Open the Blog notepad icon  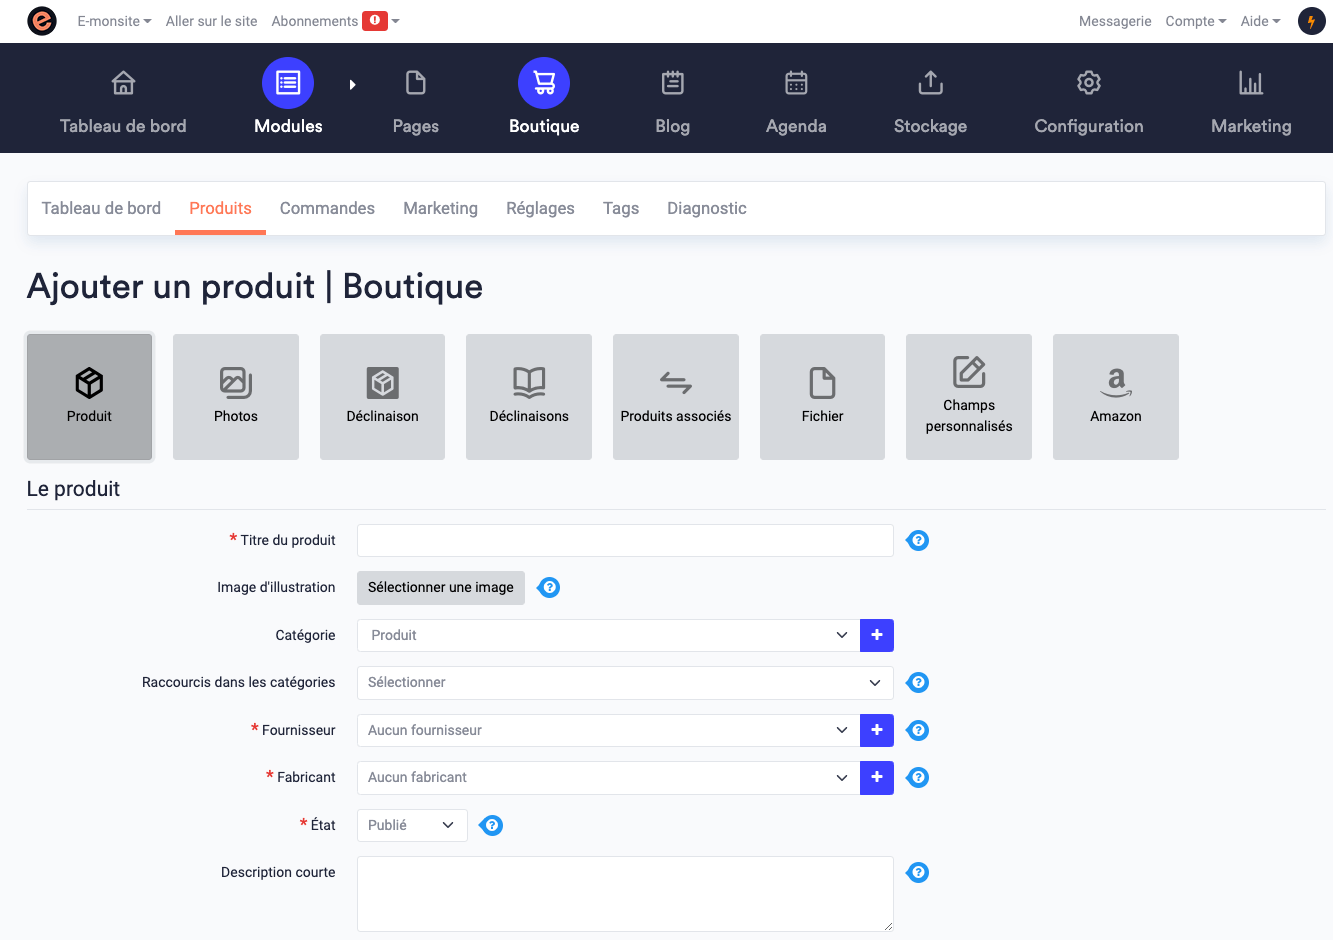673,83
